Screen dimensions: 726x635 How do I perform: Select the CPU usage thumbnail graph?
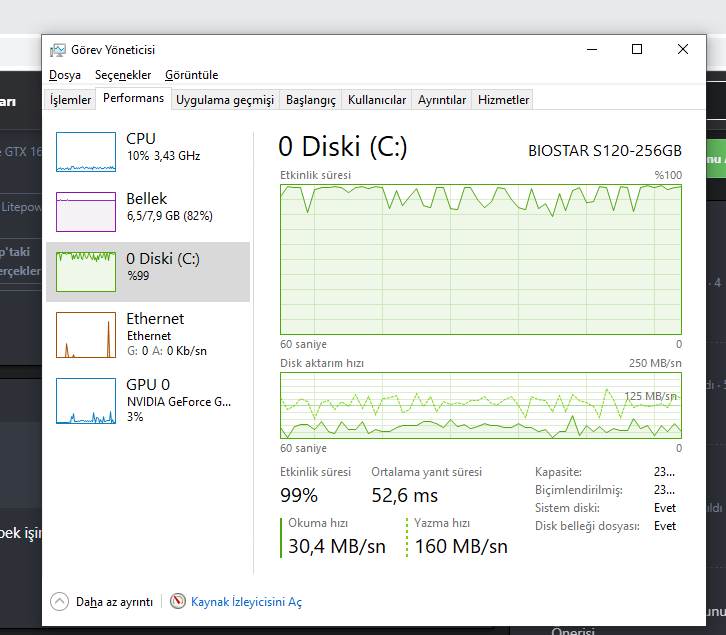[86, 151]
